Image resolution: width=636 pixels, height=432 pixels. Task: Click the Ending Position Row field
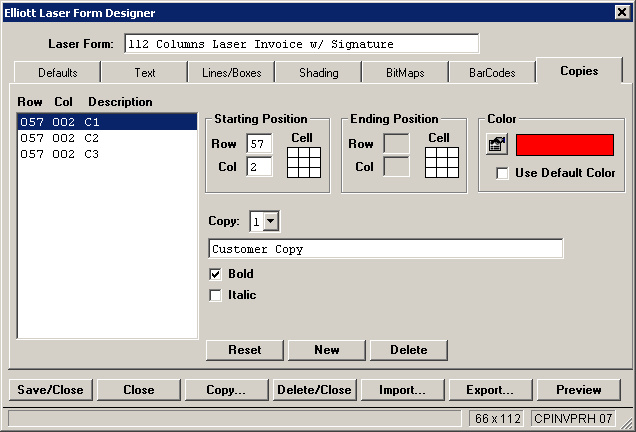[x=396, y=144]
